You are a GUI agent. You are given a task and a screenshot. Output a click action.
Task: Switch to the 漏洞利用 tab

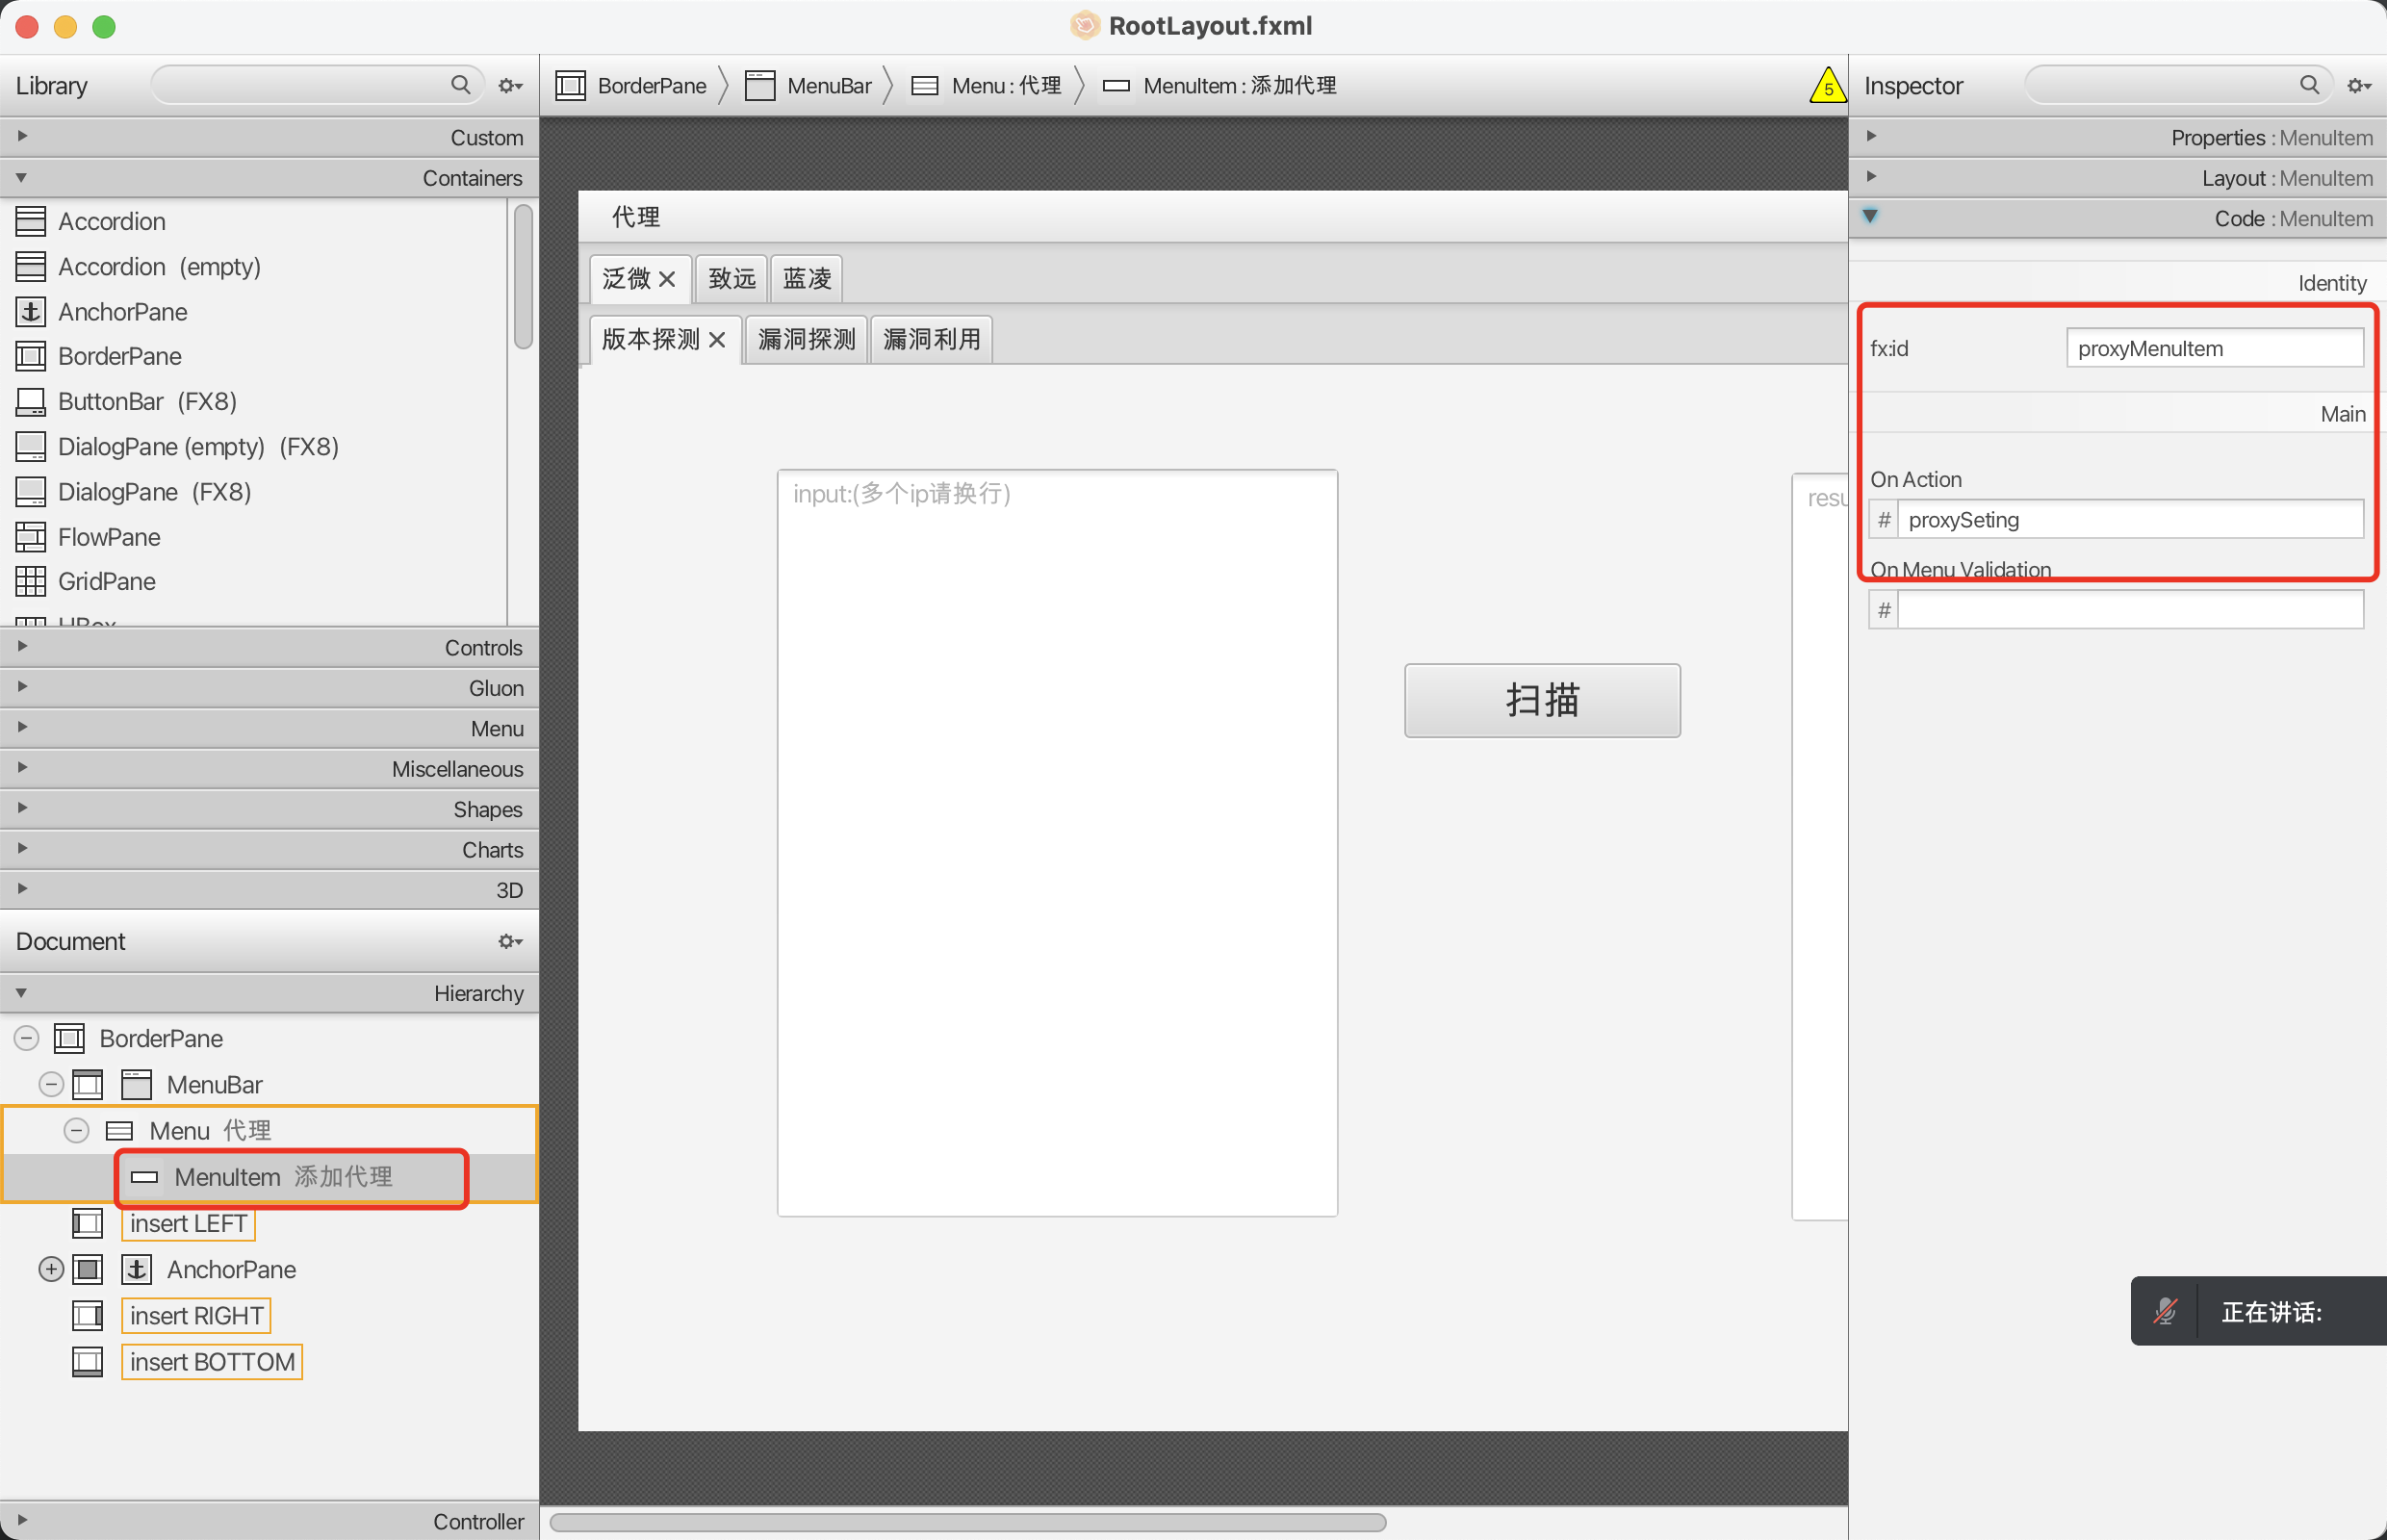tap(932, 340)
